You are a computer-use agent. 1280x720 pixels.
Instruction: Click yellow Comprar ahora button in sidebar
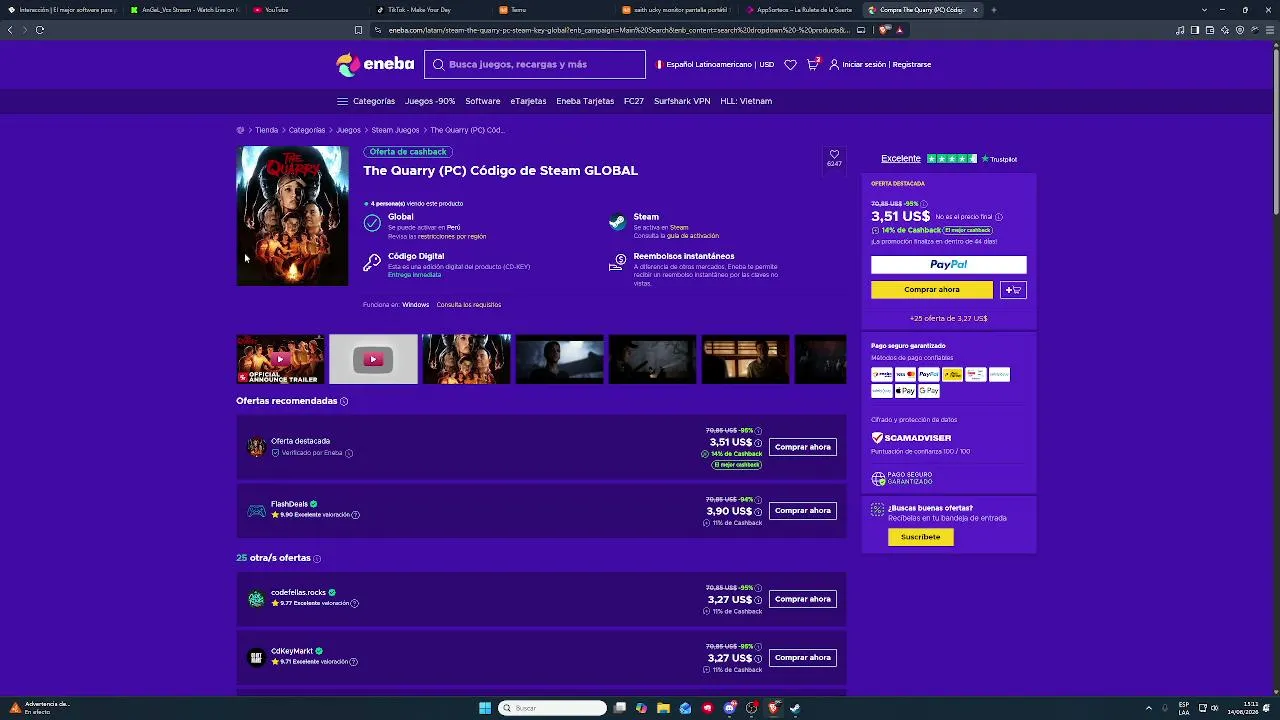point(932,290)
